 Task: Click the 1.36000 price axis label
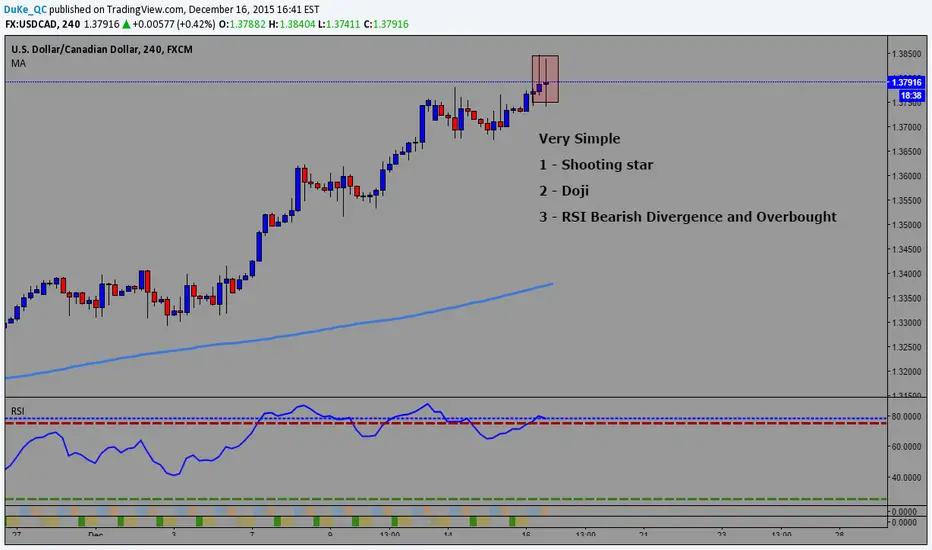pyautogui.click(x=906, y=176)
